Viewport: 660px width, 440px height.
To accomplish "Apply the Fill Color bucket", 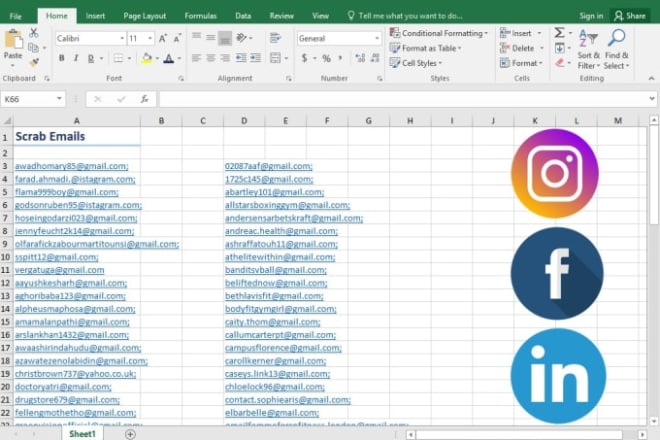I will point(146,58).
